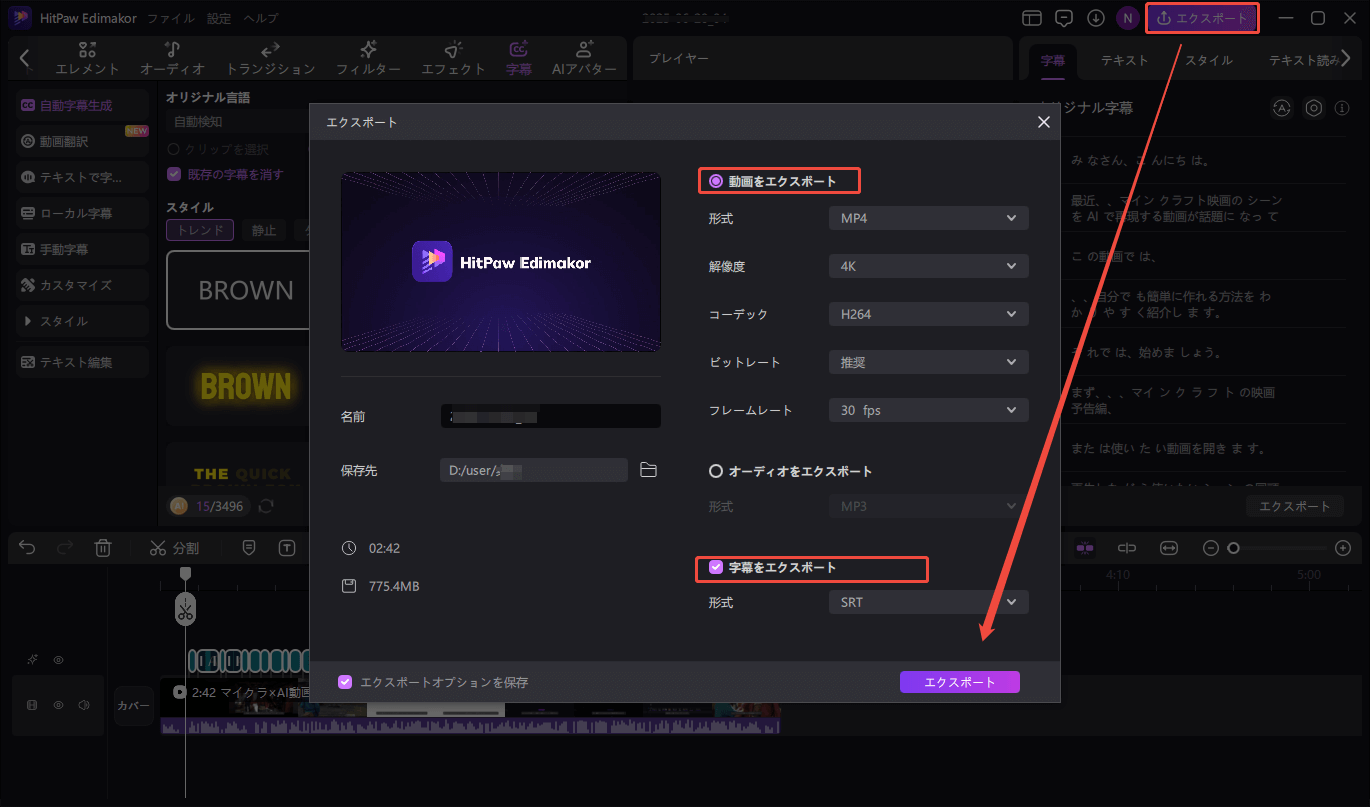This screenshot has height=807, width=1370.
Task: Click the marker icon in the timeline toolbar
Action: (249, 547)
